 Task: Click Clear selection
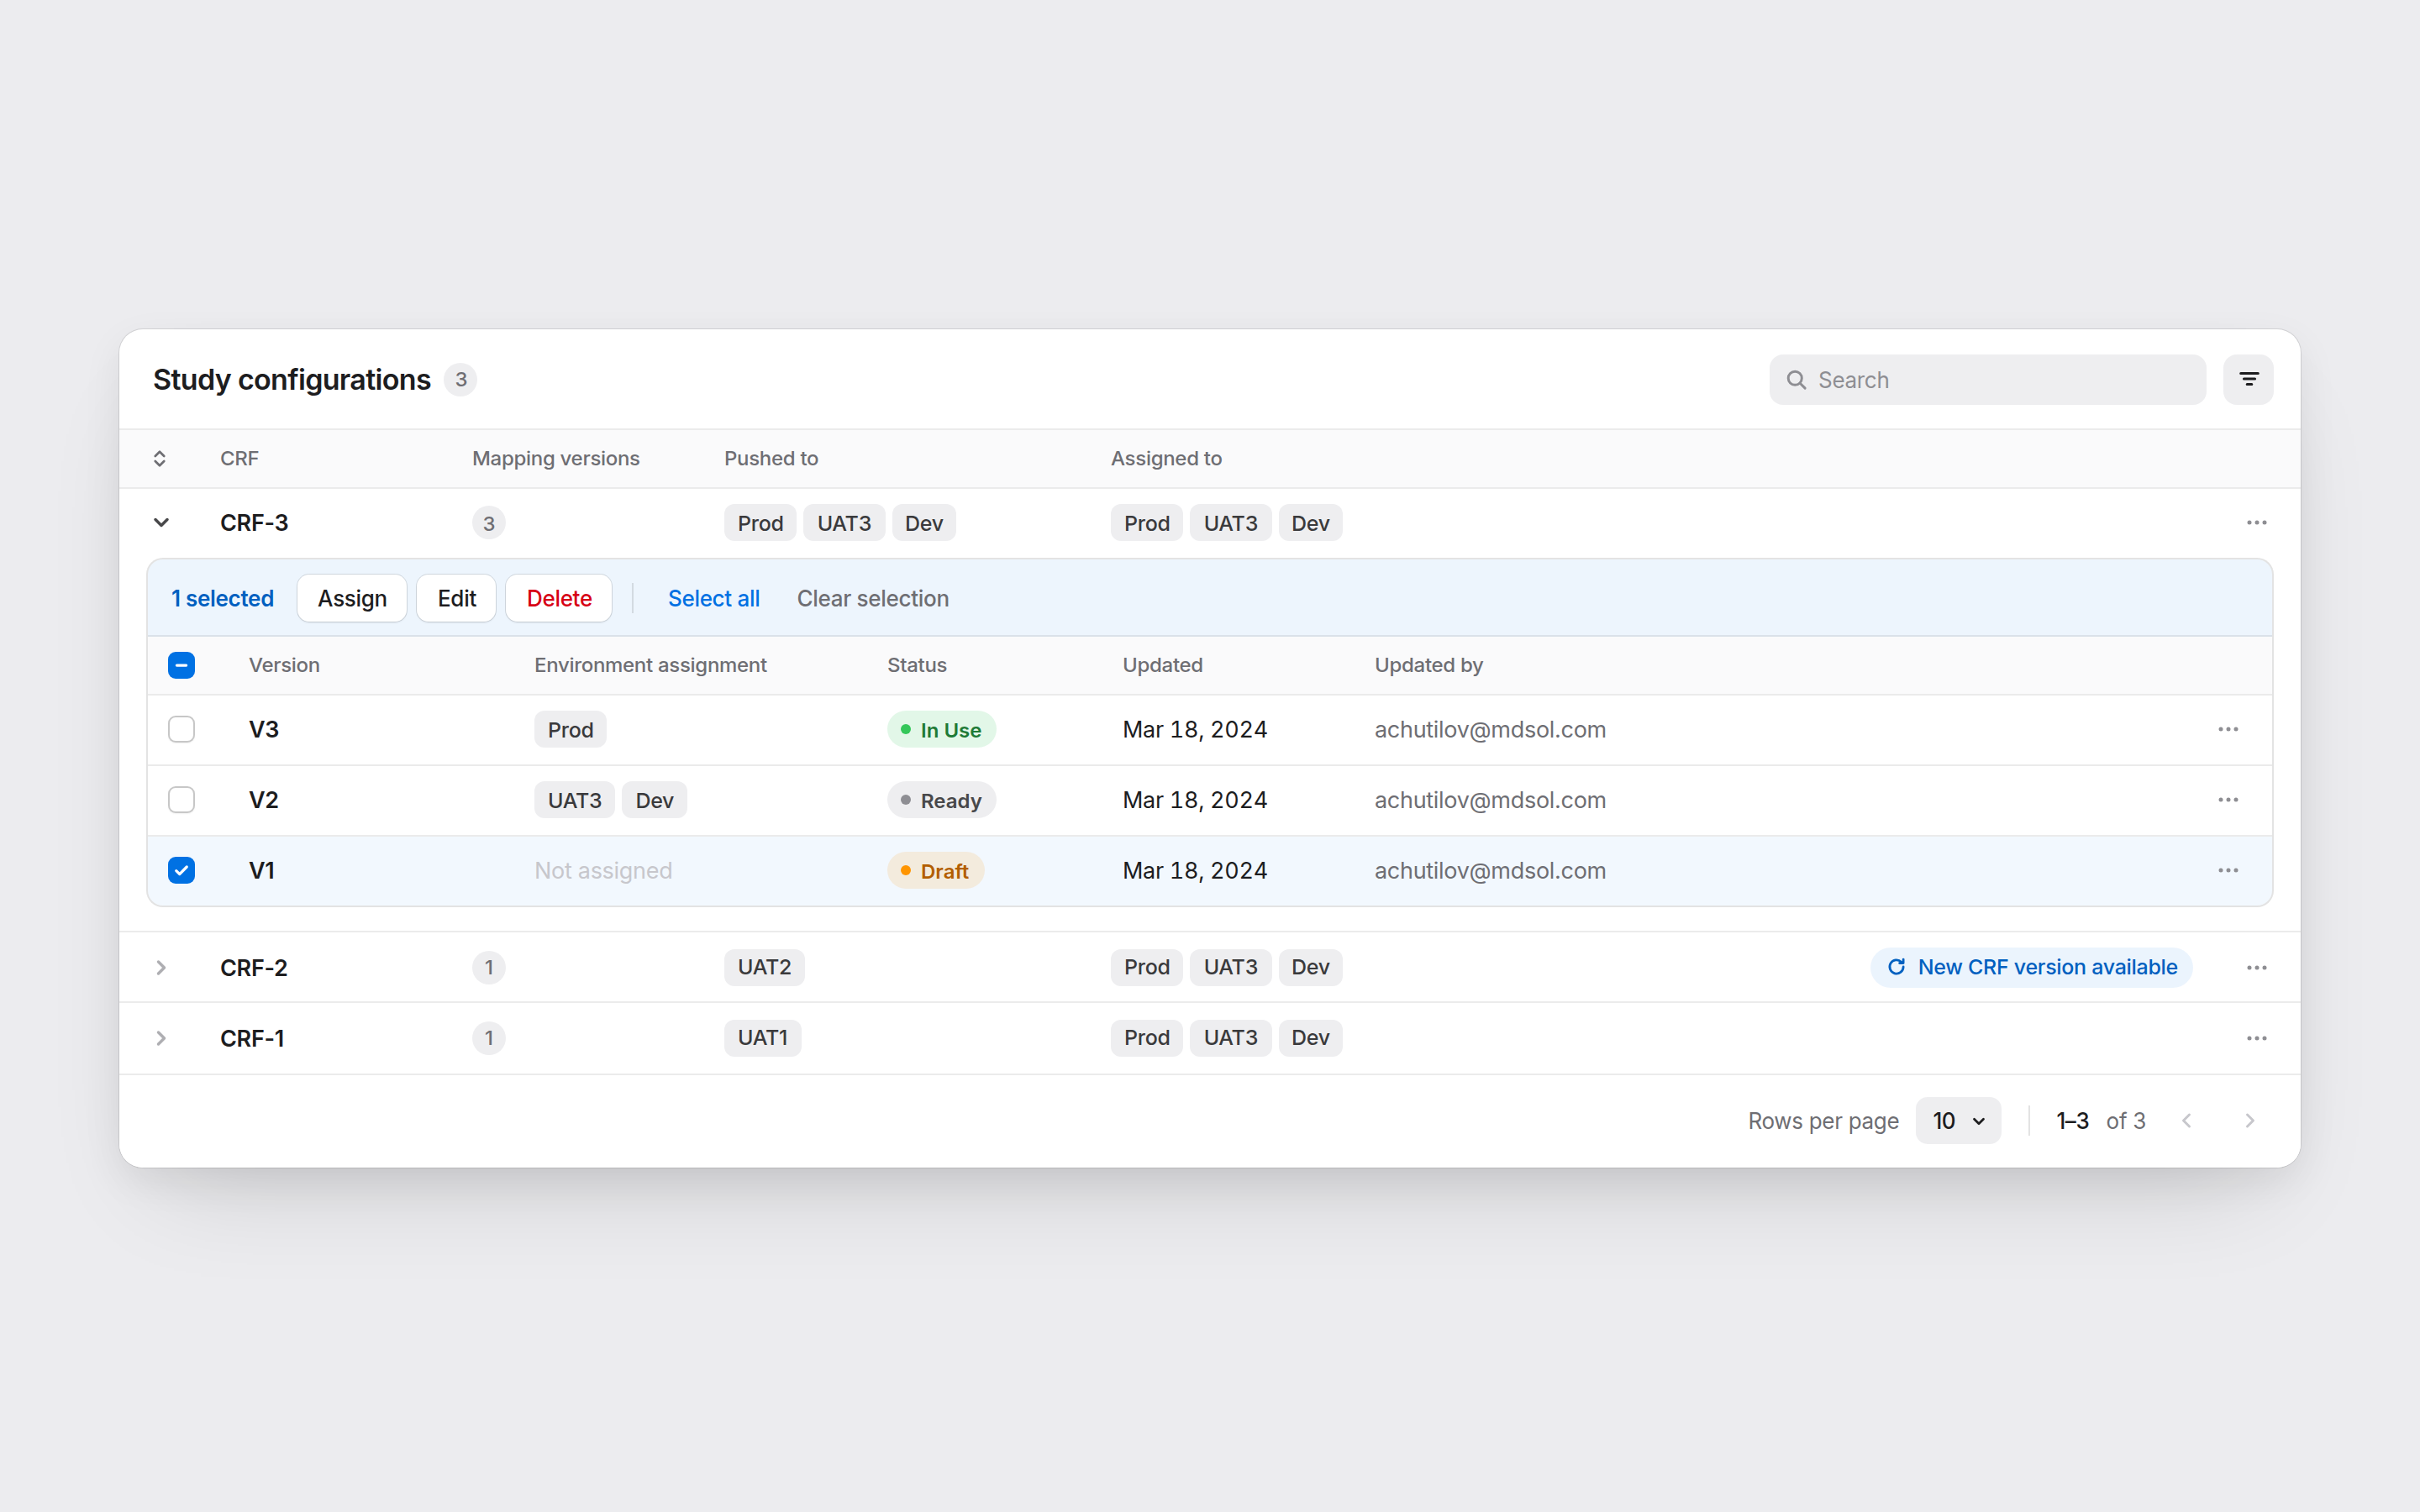[873, 599]
